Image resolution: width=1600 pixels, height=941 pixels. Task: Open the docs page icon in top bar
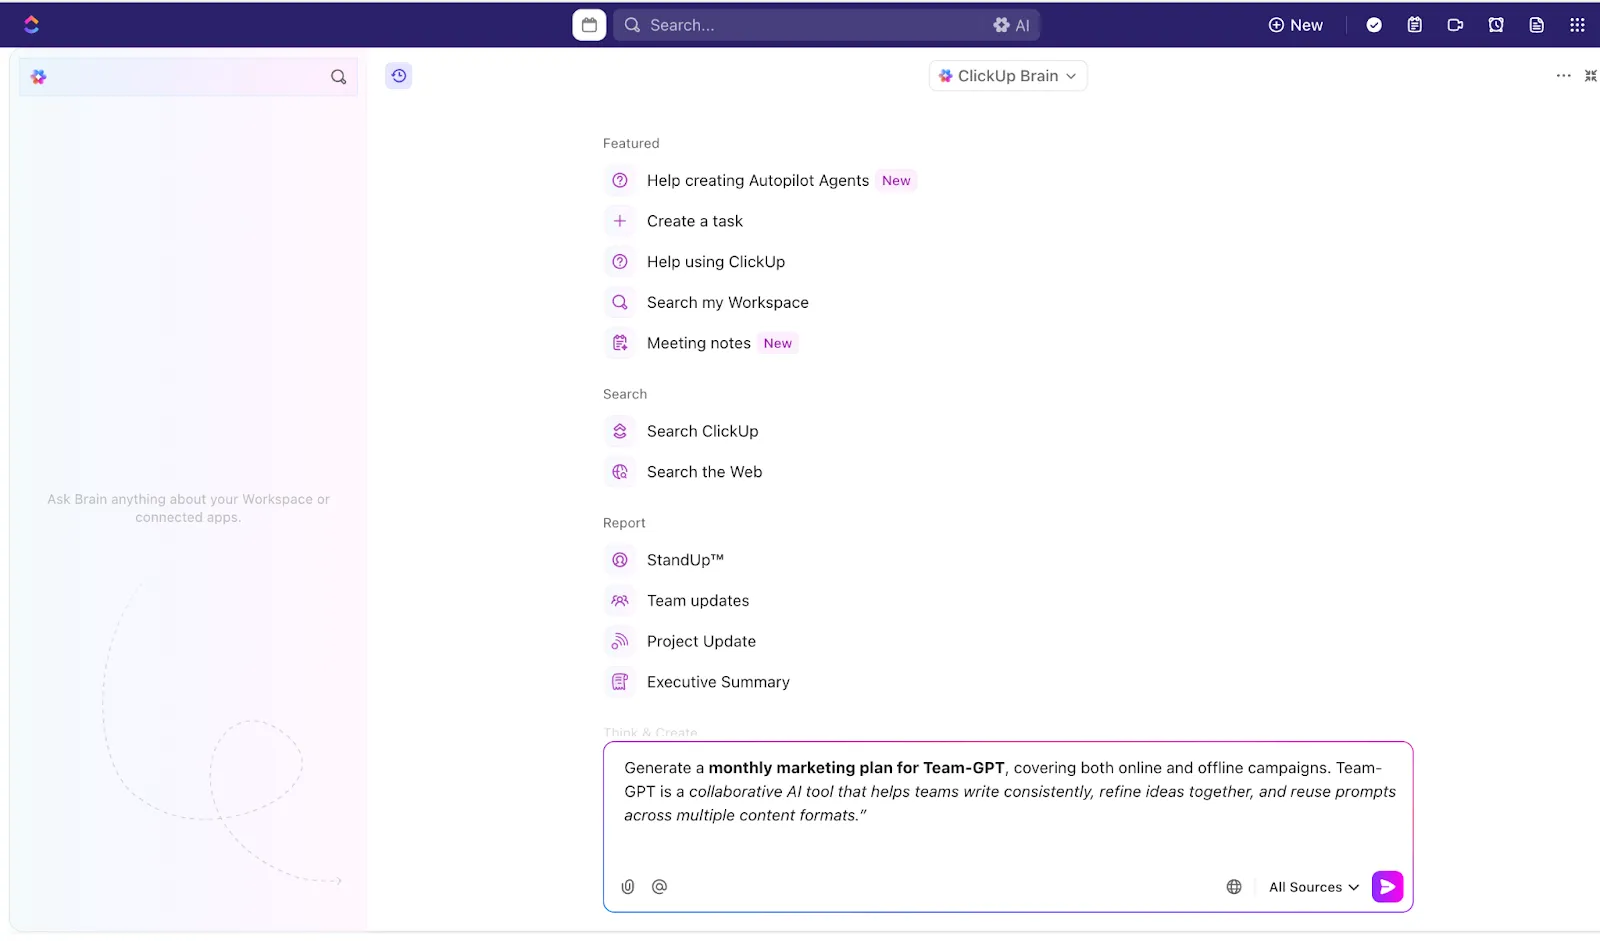point(1537,25)
